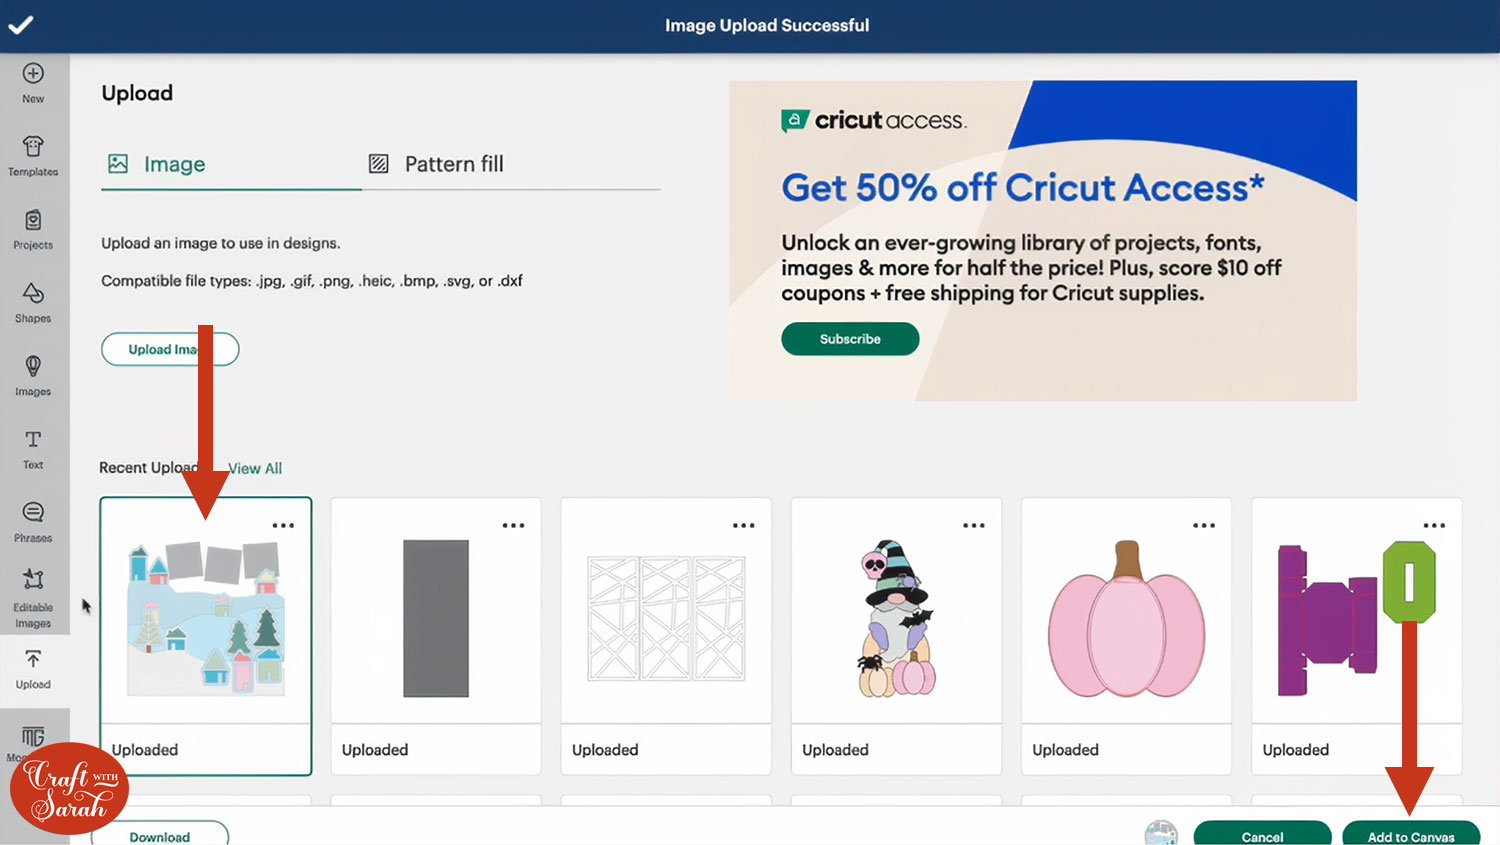Open the Templates sidebar icon

[x=33, y=147]
